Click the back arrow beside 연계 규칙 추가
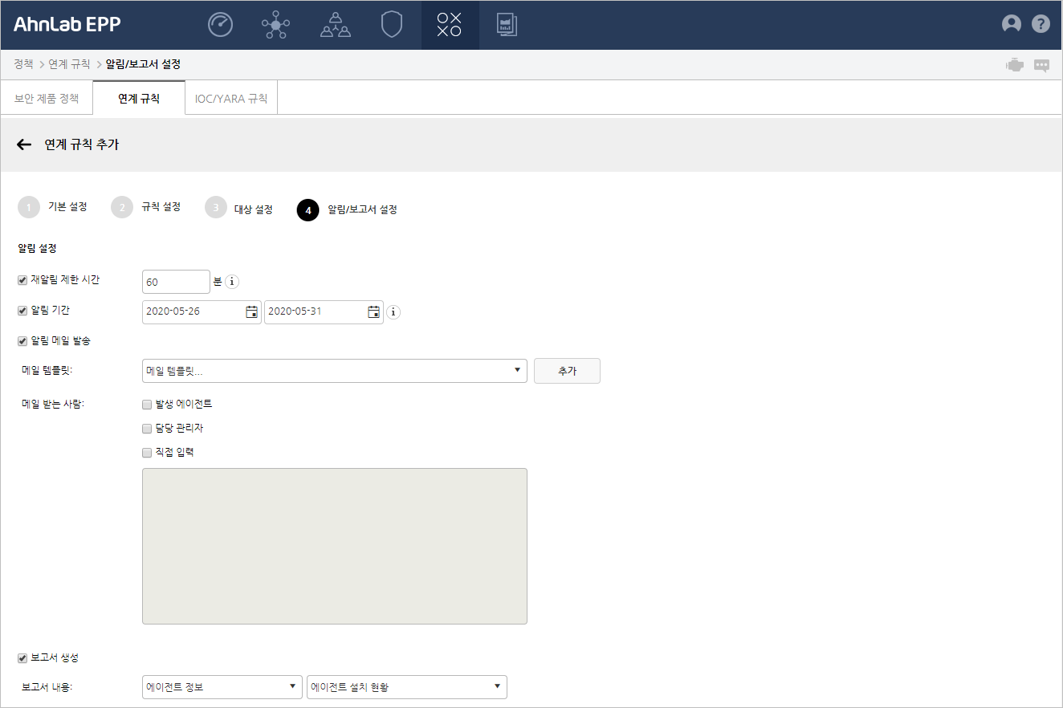Image resolution: width=1063 pixels, height=708 pixels. tap(24, 145)
